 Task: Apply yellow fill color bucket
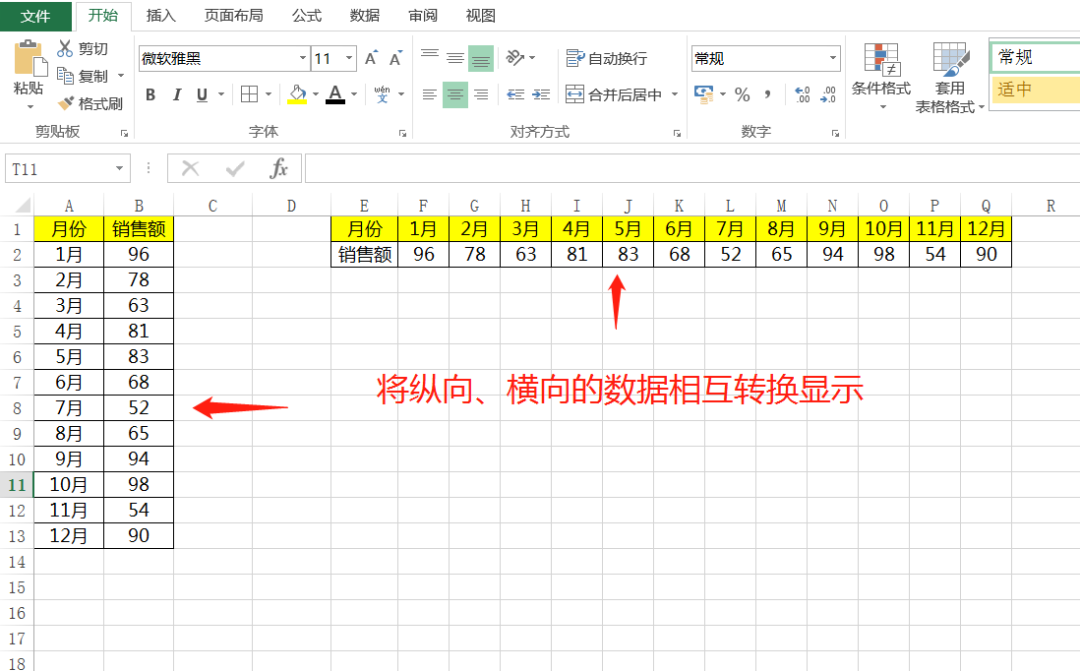297,94
